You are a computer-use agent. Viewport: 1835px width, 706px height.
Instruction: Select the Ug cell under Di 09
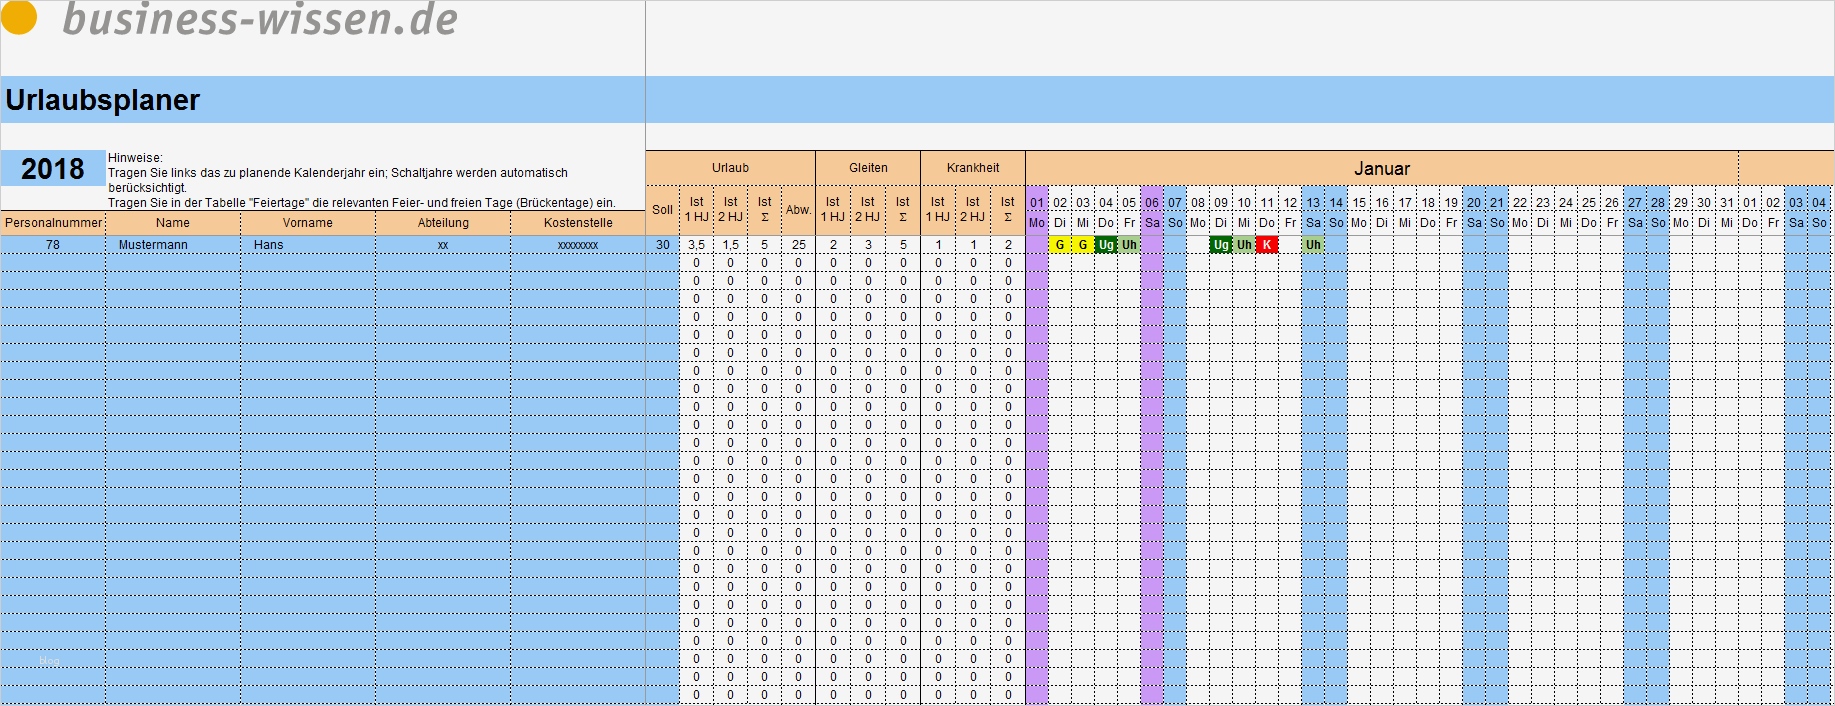1221,245
